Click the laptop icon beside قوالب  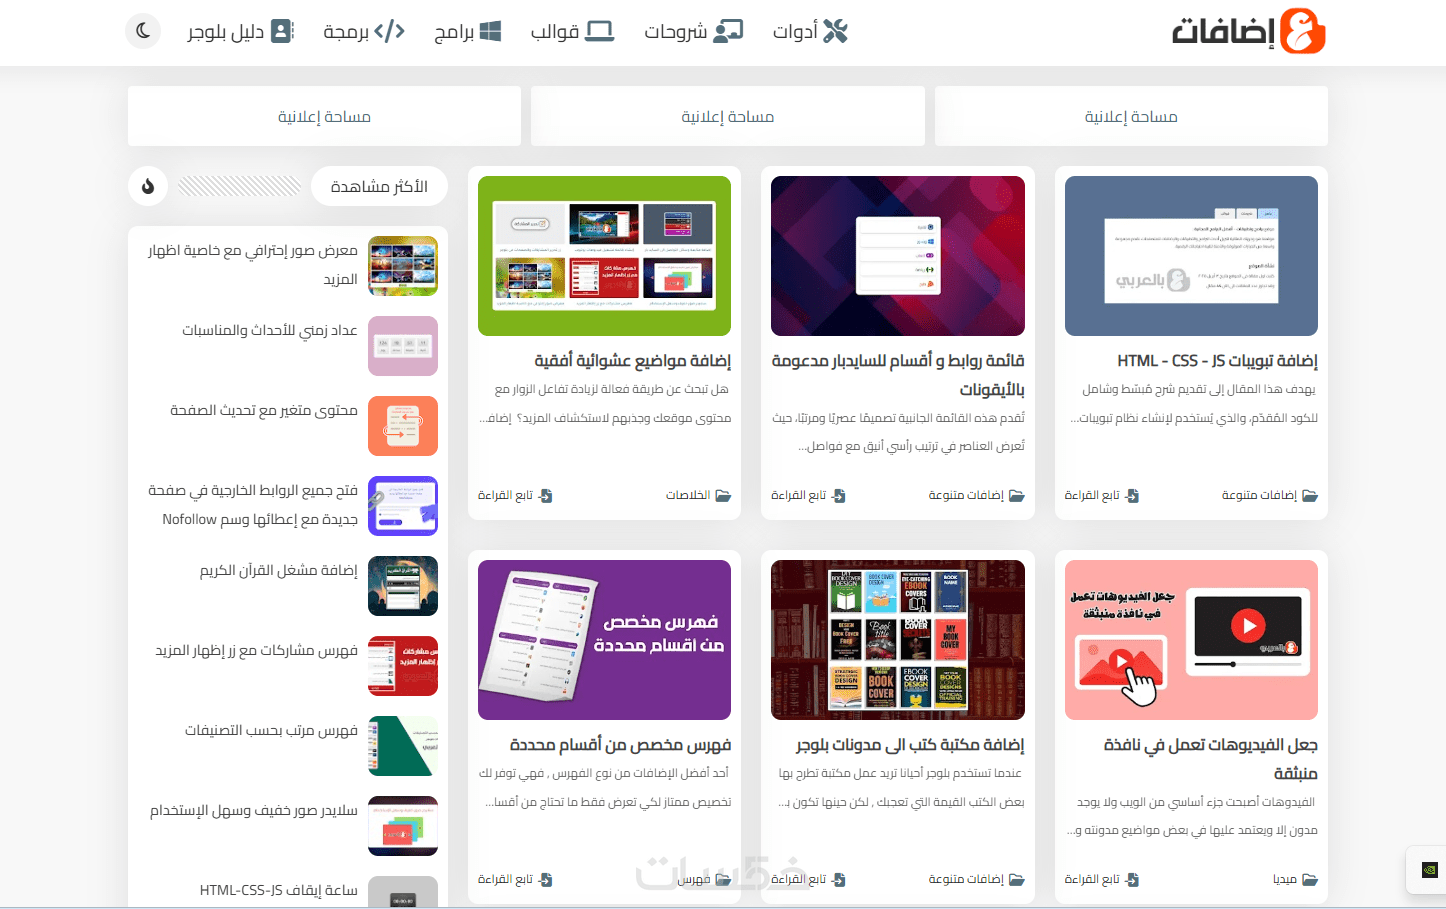(599, 31)
